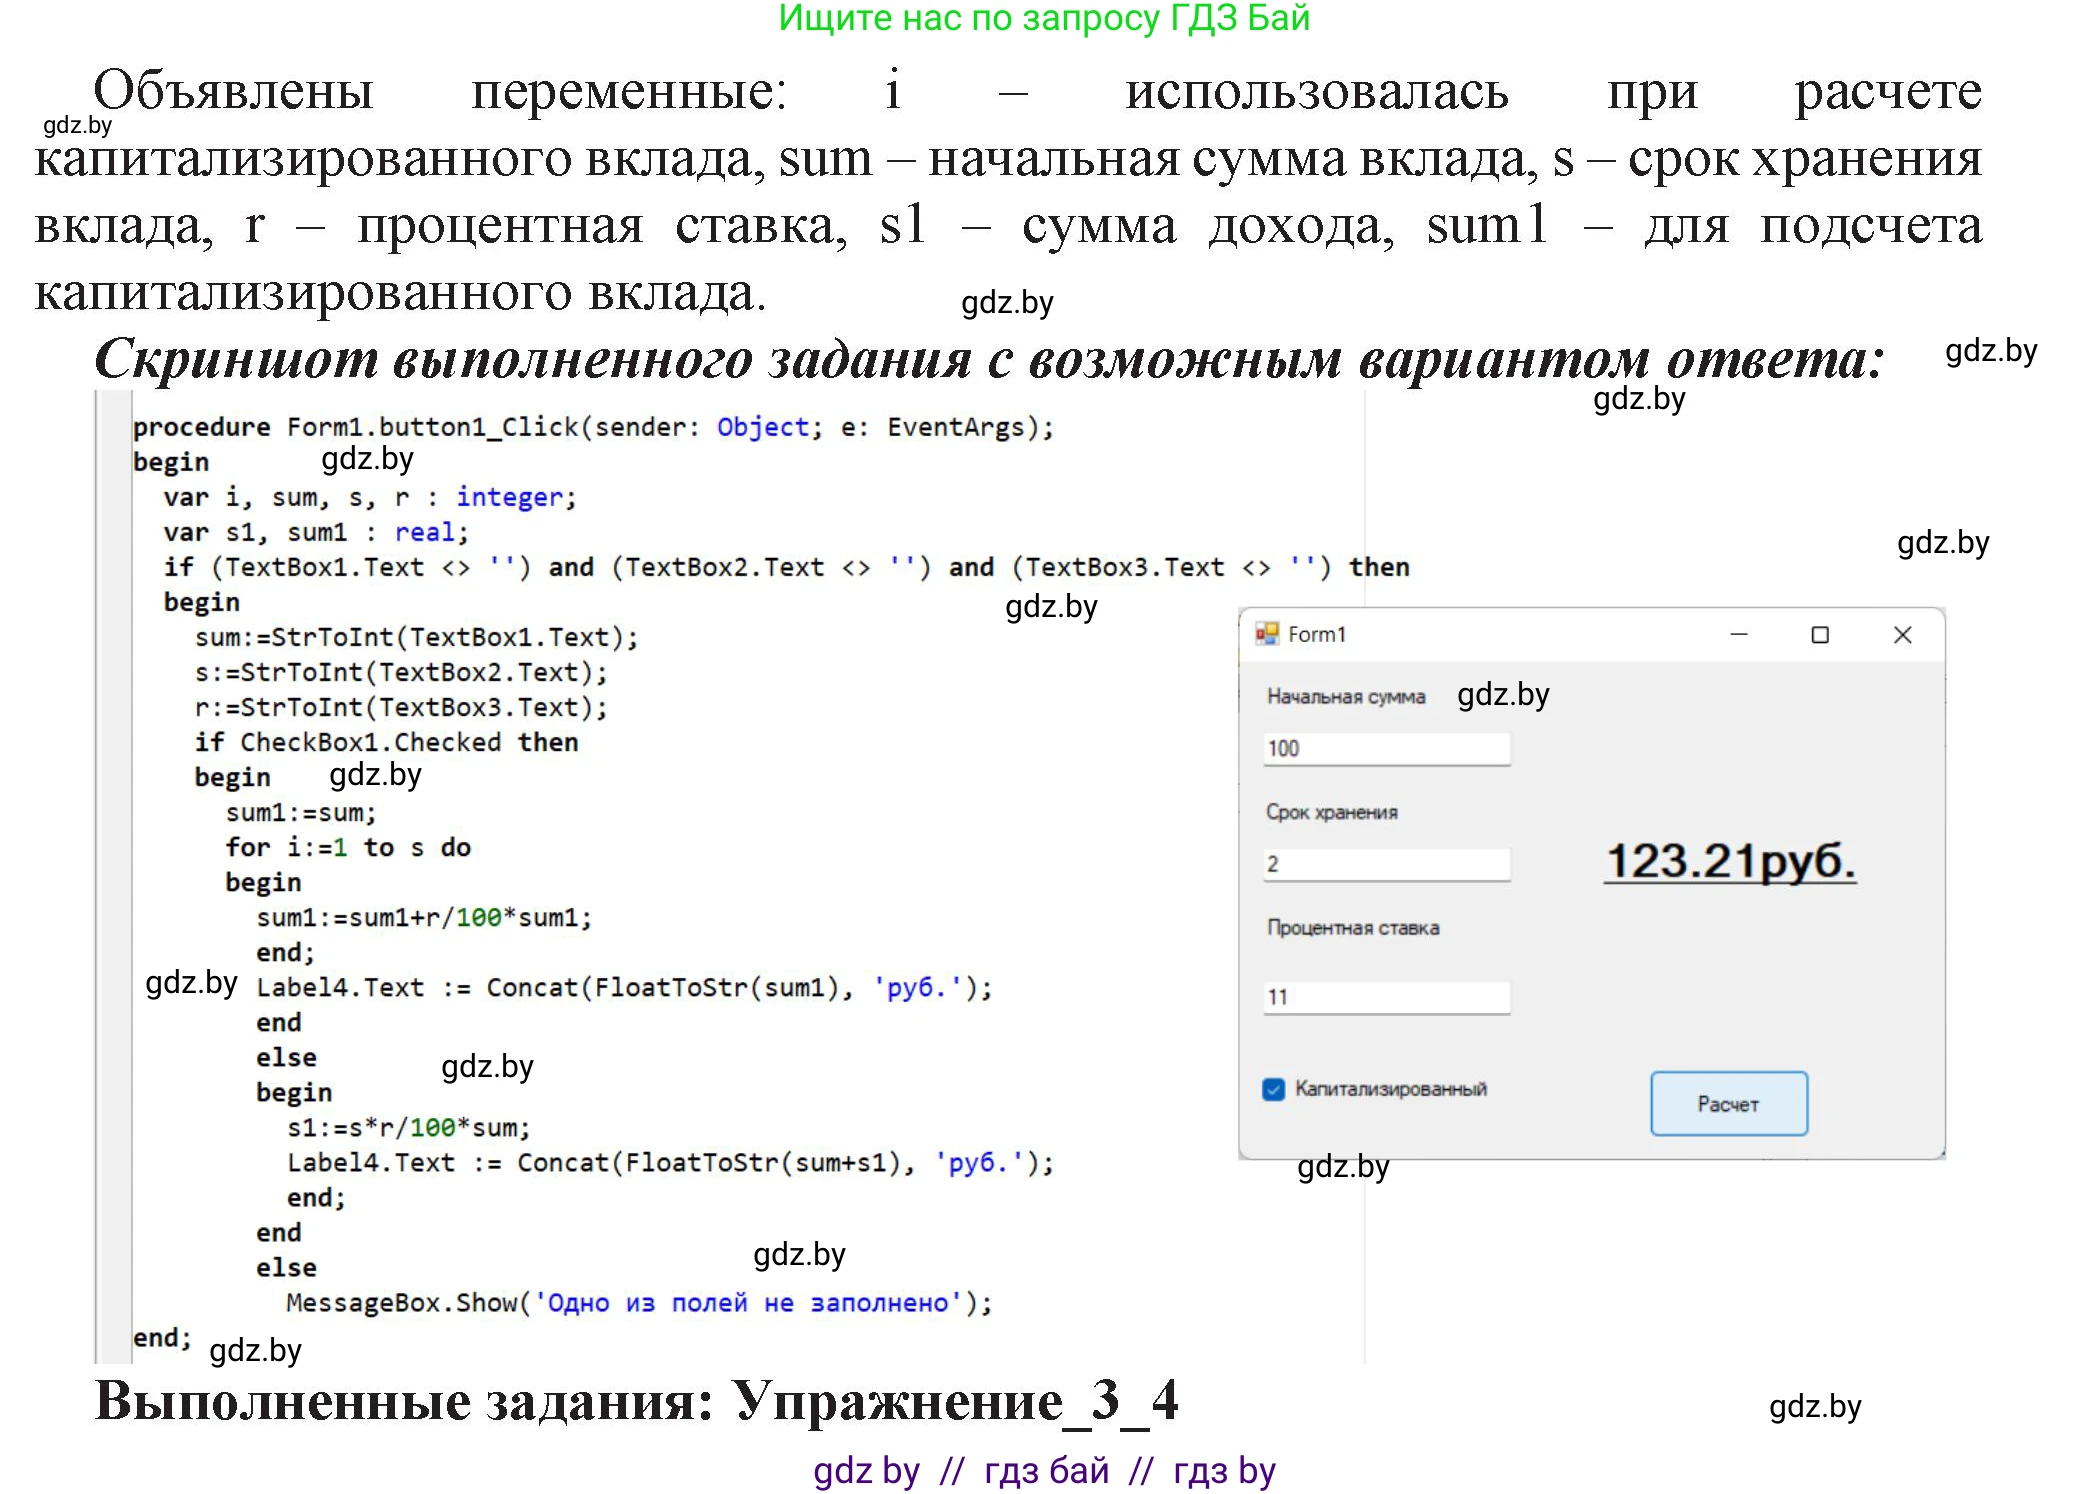The image size is (2092, 1494).
Task: Click the checked blue checkbox on Form1
Action: click(1272, 1089)
